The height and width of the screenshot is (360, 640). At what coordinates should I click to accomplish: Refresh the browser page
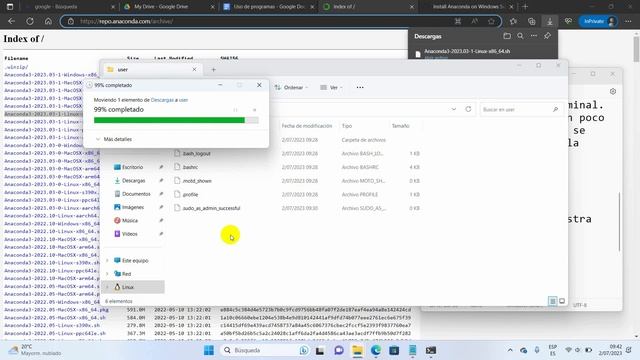(30, 21)
